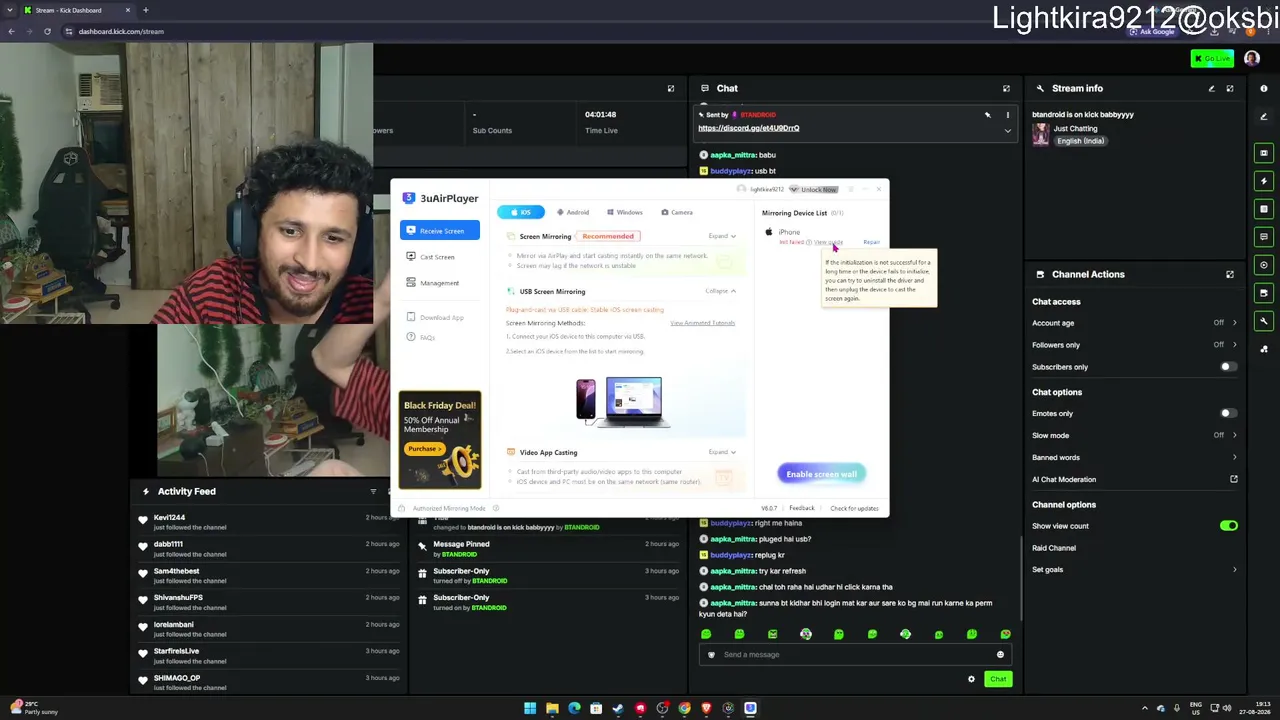The height and width of the screenshot is (720, 1280).
Task: Open Receive Screen in 3uAirPlayer sidebar
Action: click(x=440, y=231)
